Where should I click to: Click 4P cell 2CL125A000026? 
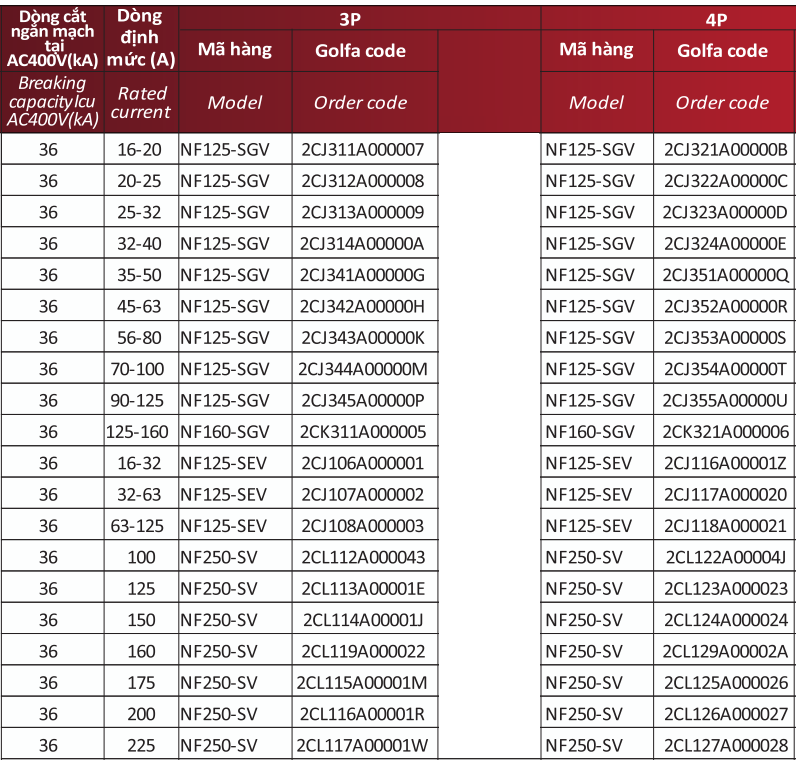tap(726, 683)
